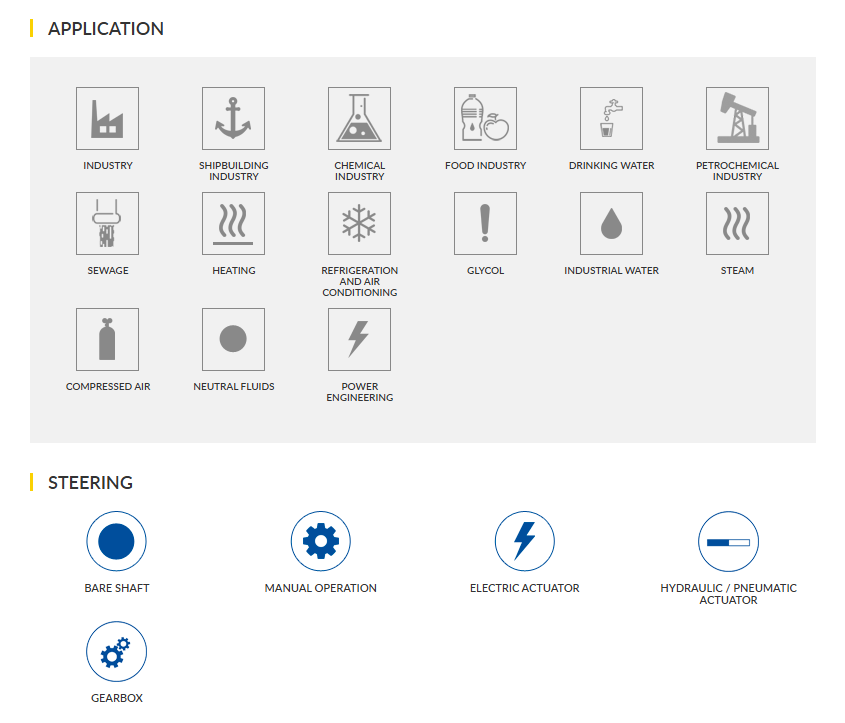845x723 pixels.
Task: Choose the Electric Actuator bolt icon
Action: [x=524, y=541]
